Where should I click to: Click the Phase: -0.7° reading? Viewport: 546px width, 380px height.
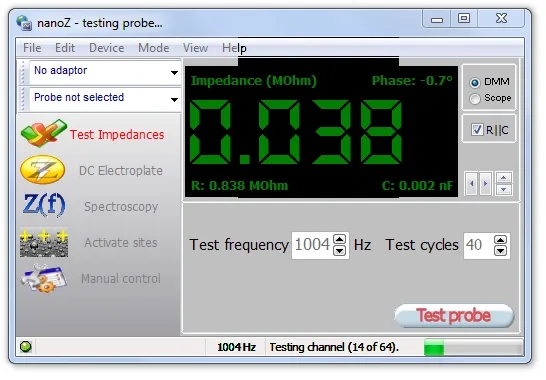tap(412, 81)
